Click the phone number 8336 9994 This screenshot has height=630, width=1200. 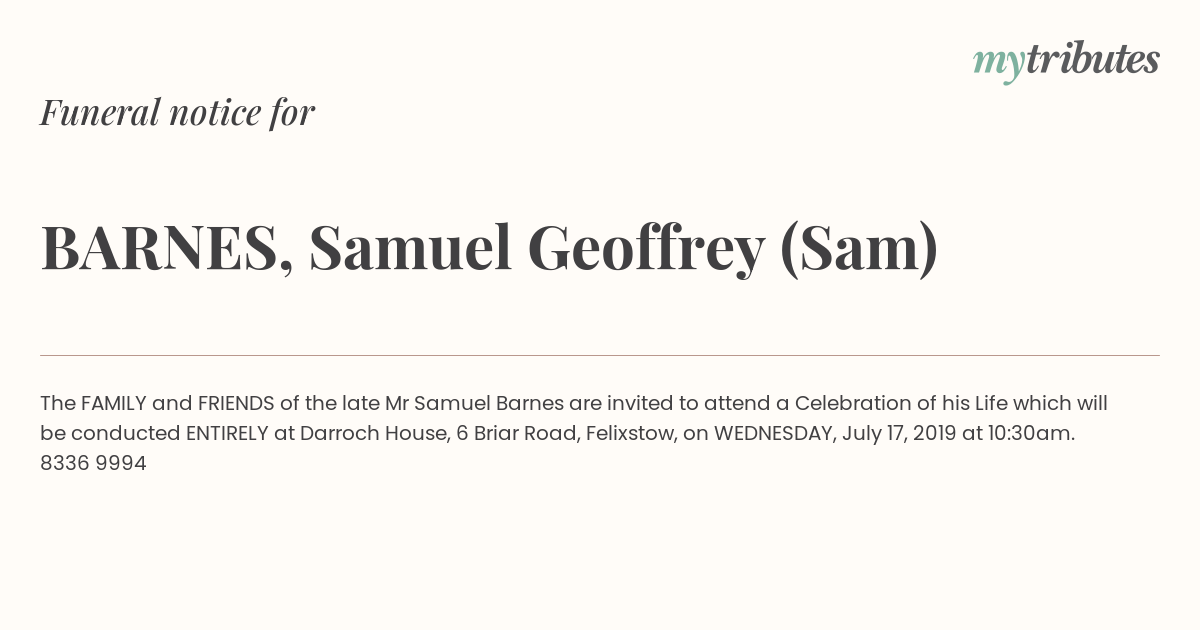93,464
